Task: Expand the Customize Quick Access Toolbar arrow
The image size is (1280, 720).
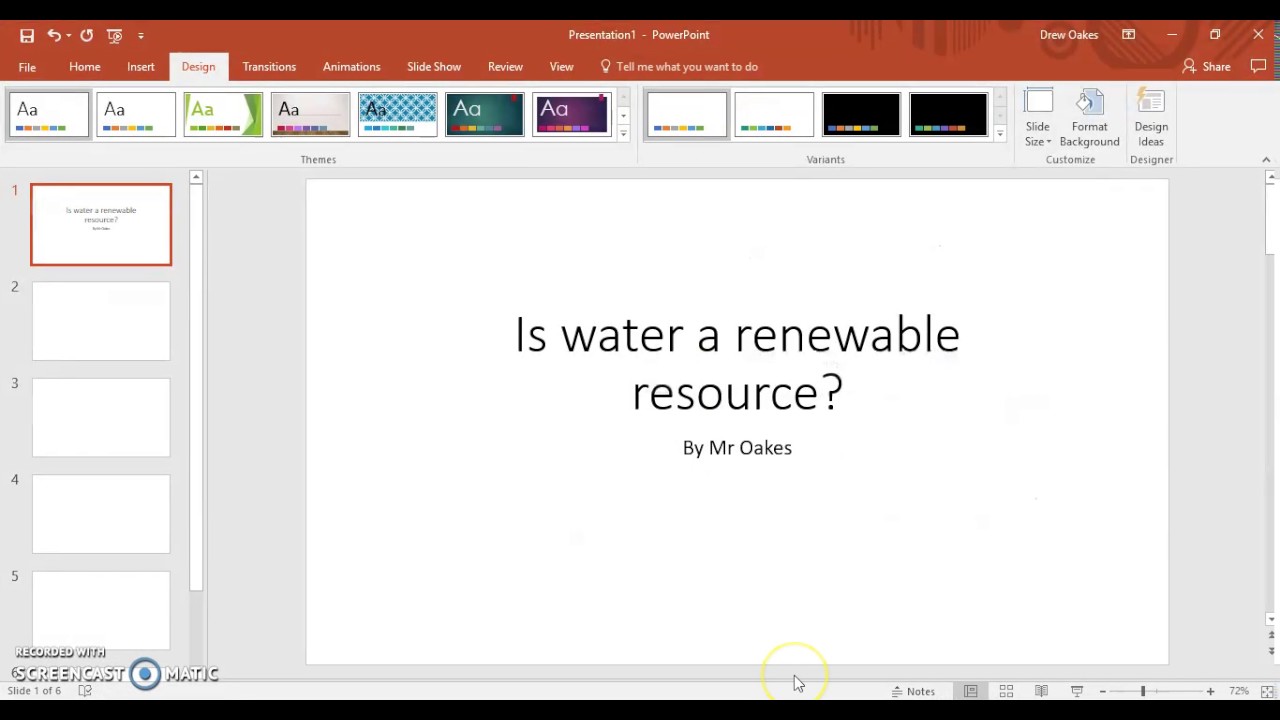Action: (141, 35)
